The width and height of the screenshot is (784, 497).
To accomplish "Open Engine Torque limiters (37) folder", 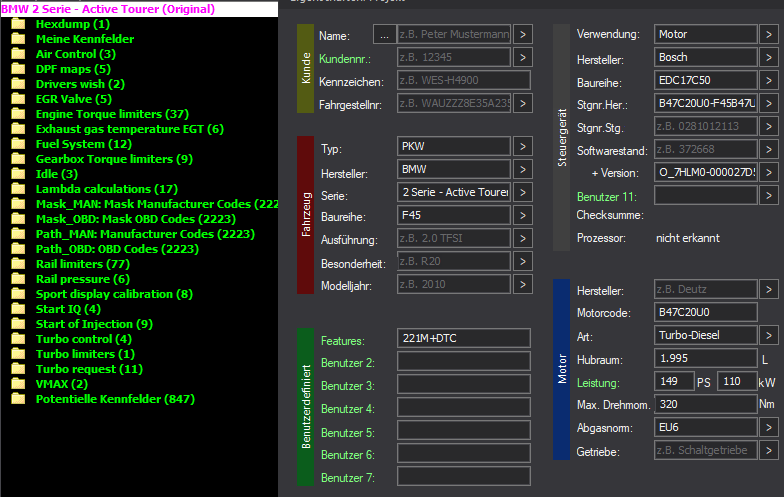I will coord(112,114).
